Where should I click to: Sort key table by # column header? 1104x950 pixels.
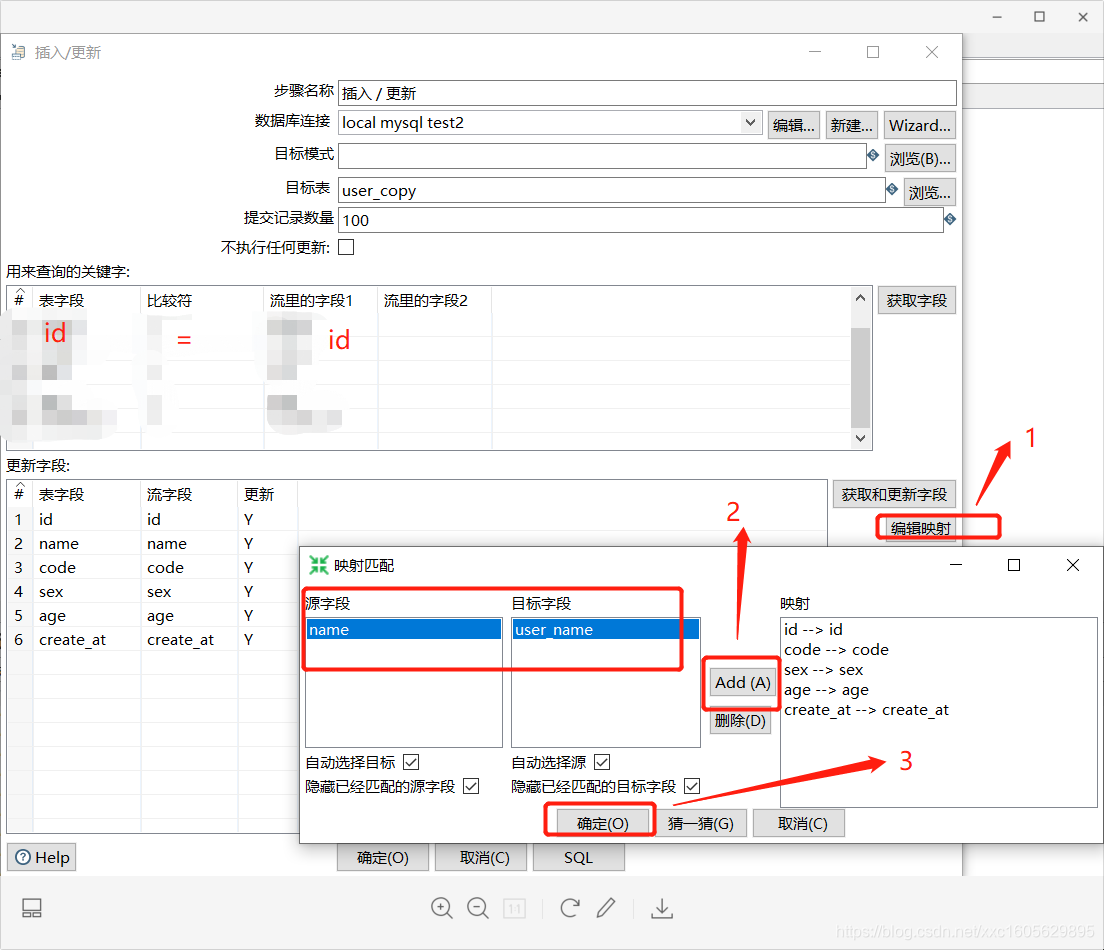coord(20,300)
